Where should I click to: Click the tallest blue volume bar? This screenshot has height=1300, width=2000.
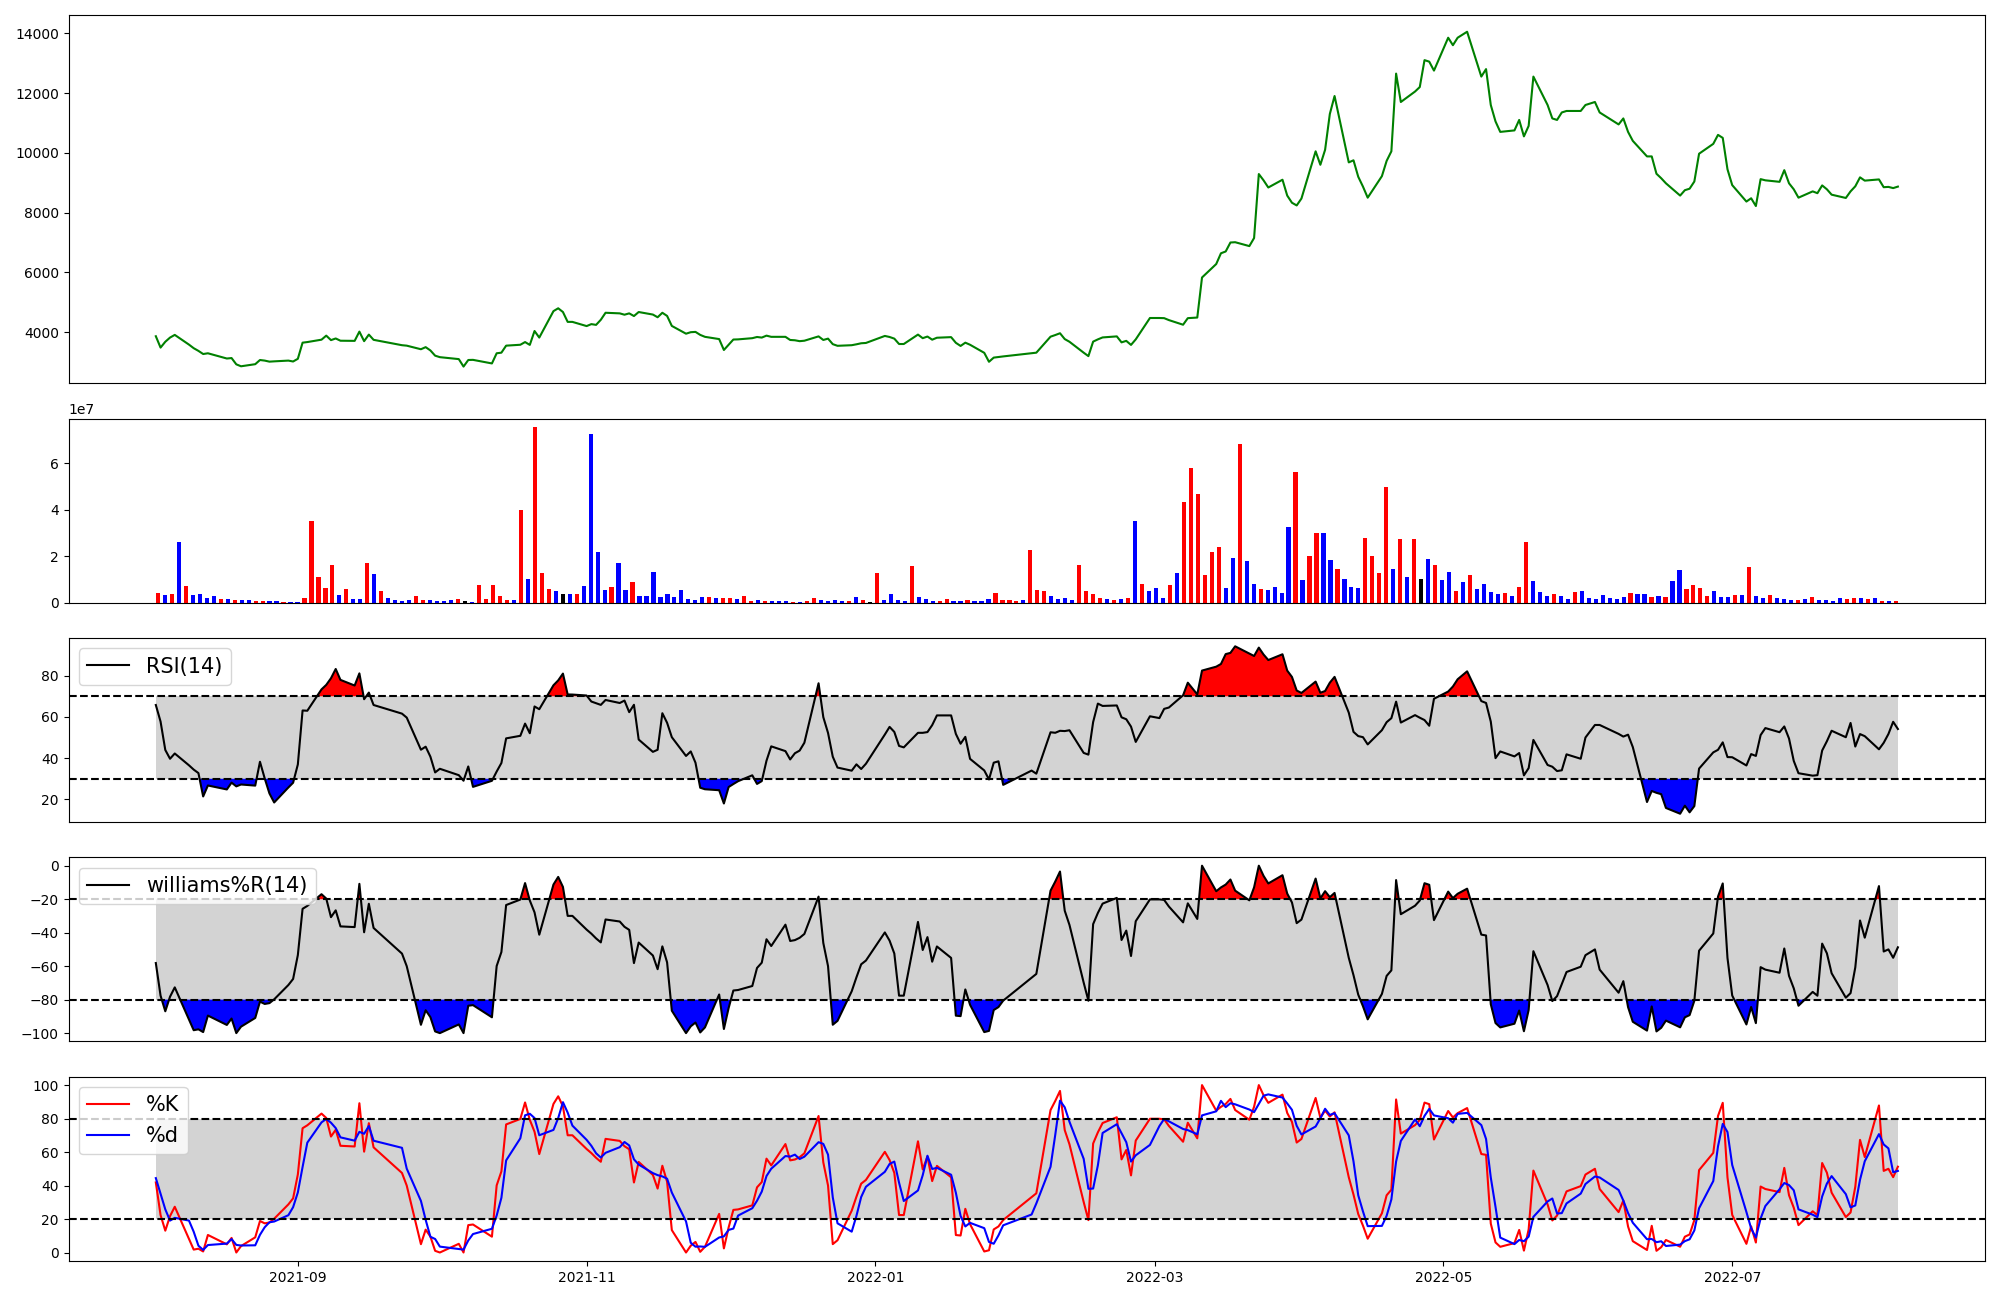[x=591, y=518]
